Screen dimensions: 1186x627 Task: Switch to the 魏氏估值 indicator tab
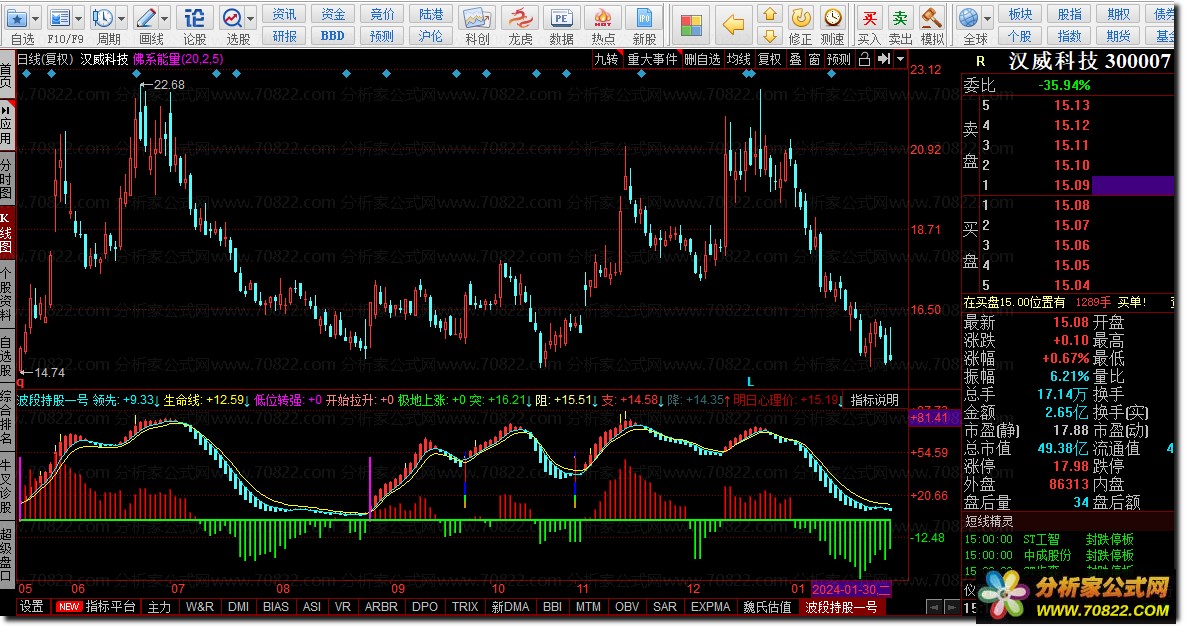coord(767,607)
